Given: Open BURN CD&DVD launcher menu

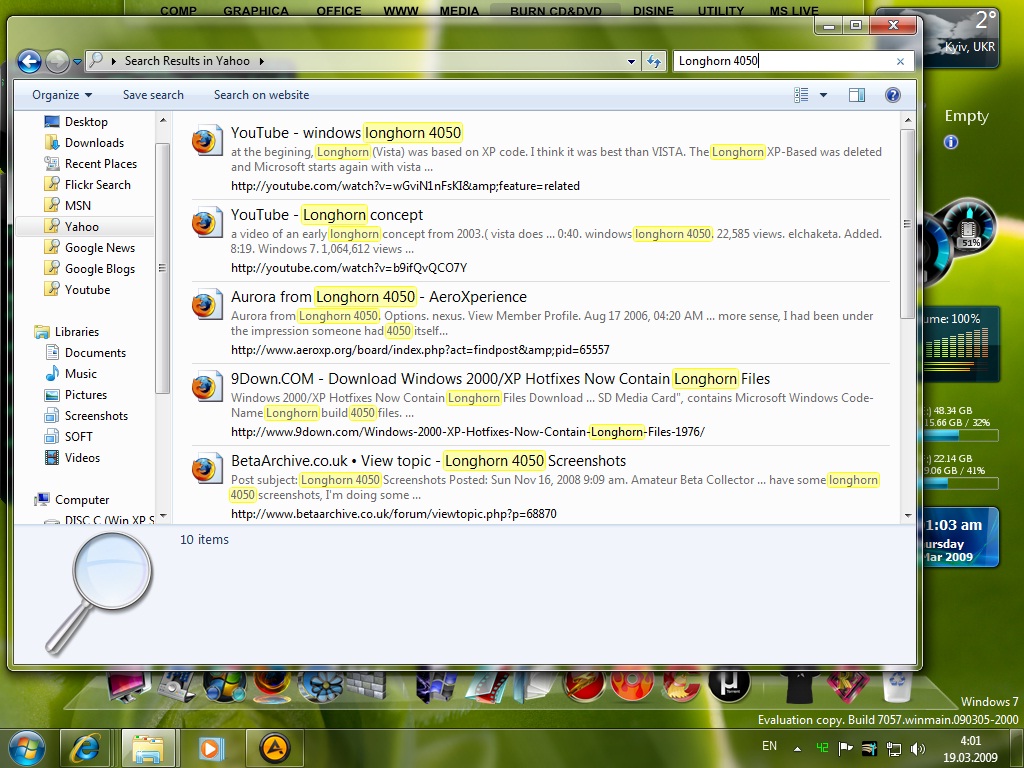Looking at the screenshot, I should [556, 10].
